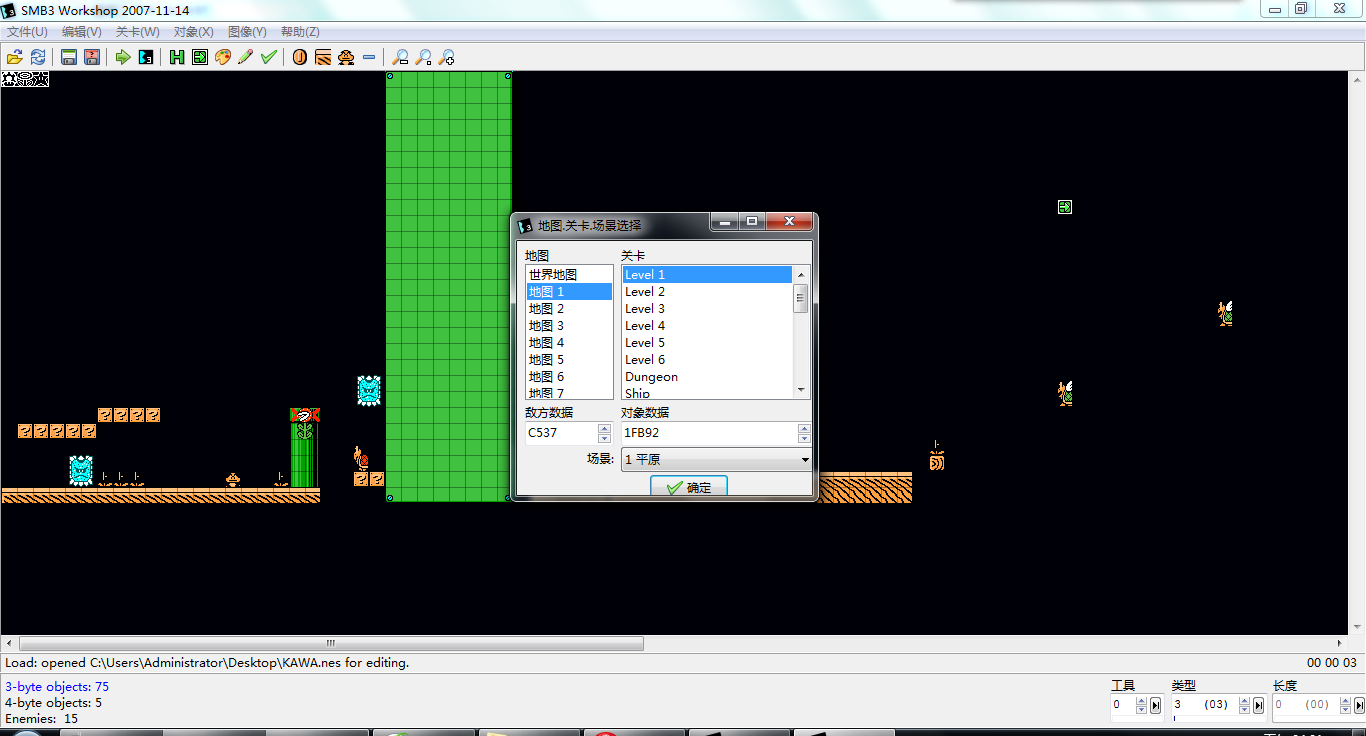The width and height of the screenshot is (1366, 736).
Task: Select the green pointer marker in the level
Action: [1065, 207]
